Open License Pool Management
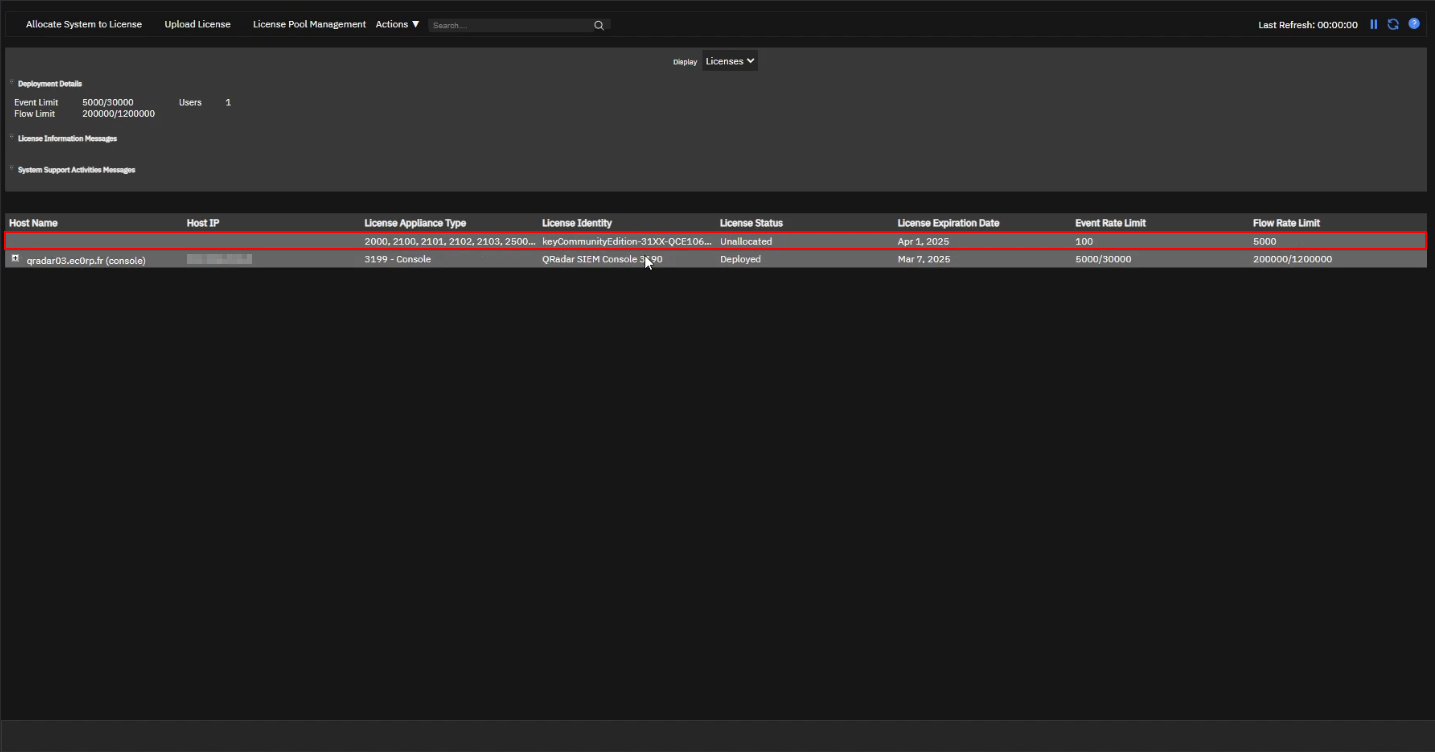Viewport: 1435px width, 752px height. tap(309, 24)
